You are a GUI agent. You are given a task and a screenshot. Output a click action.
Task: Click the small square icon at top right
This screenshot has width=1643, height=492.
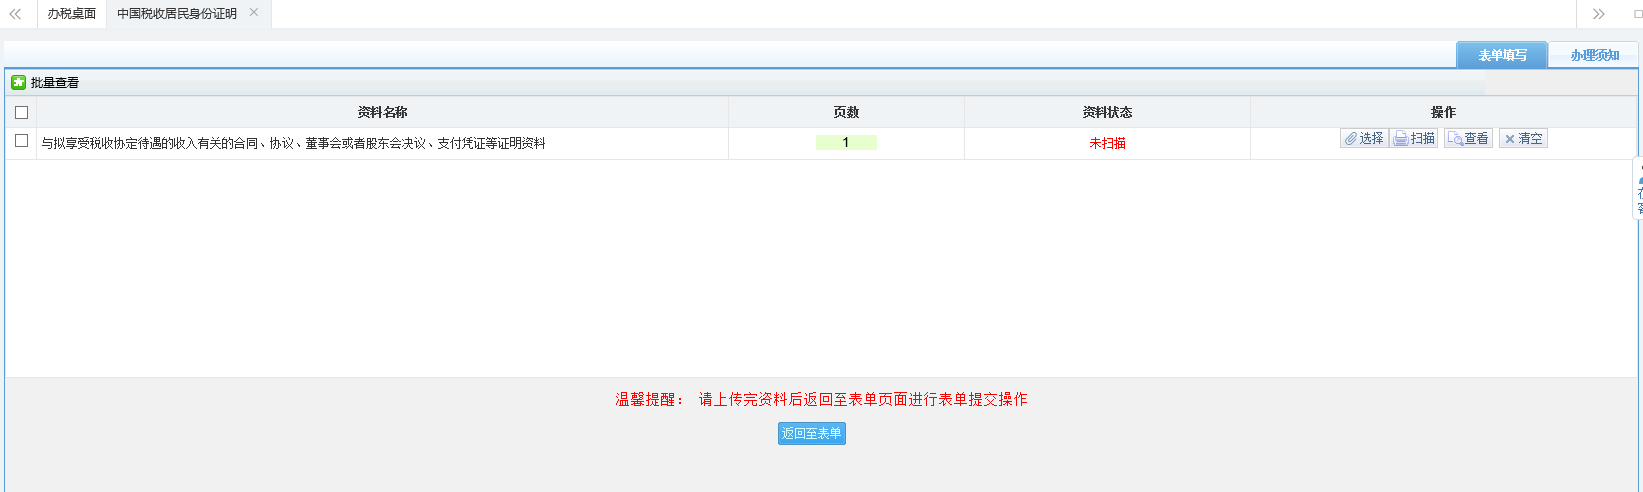click(x=1637, y=14)
